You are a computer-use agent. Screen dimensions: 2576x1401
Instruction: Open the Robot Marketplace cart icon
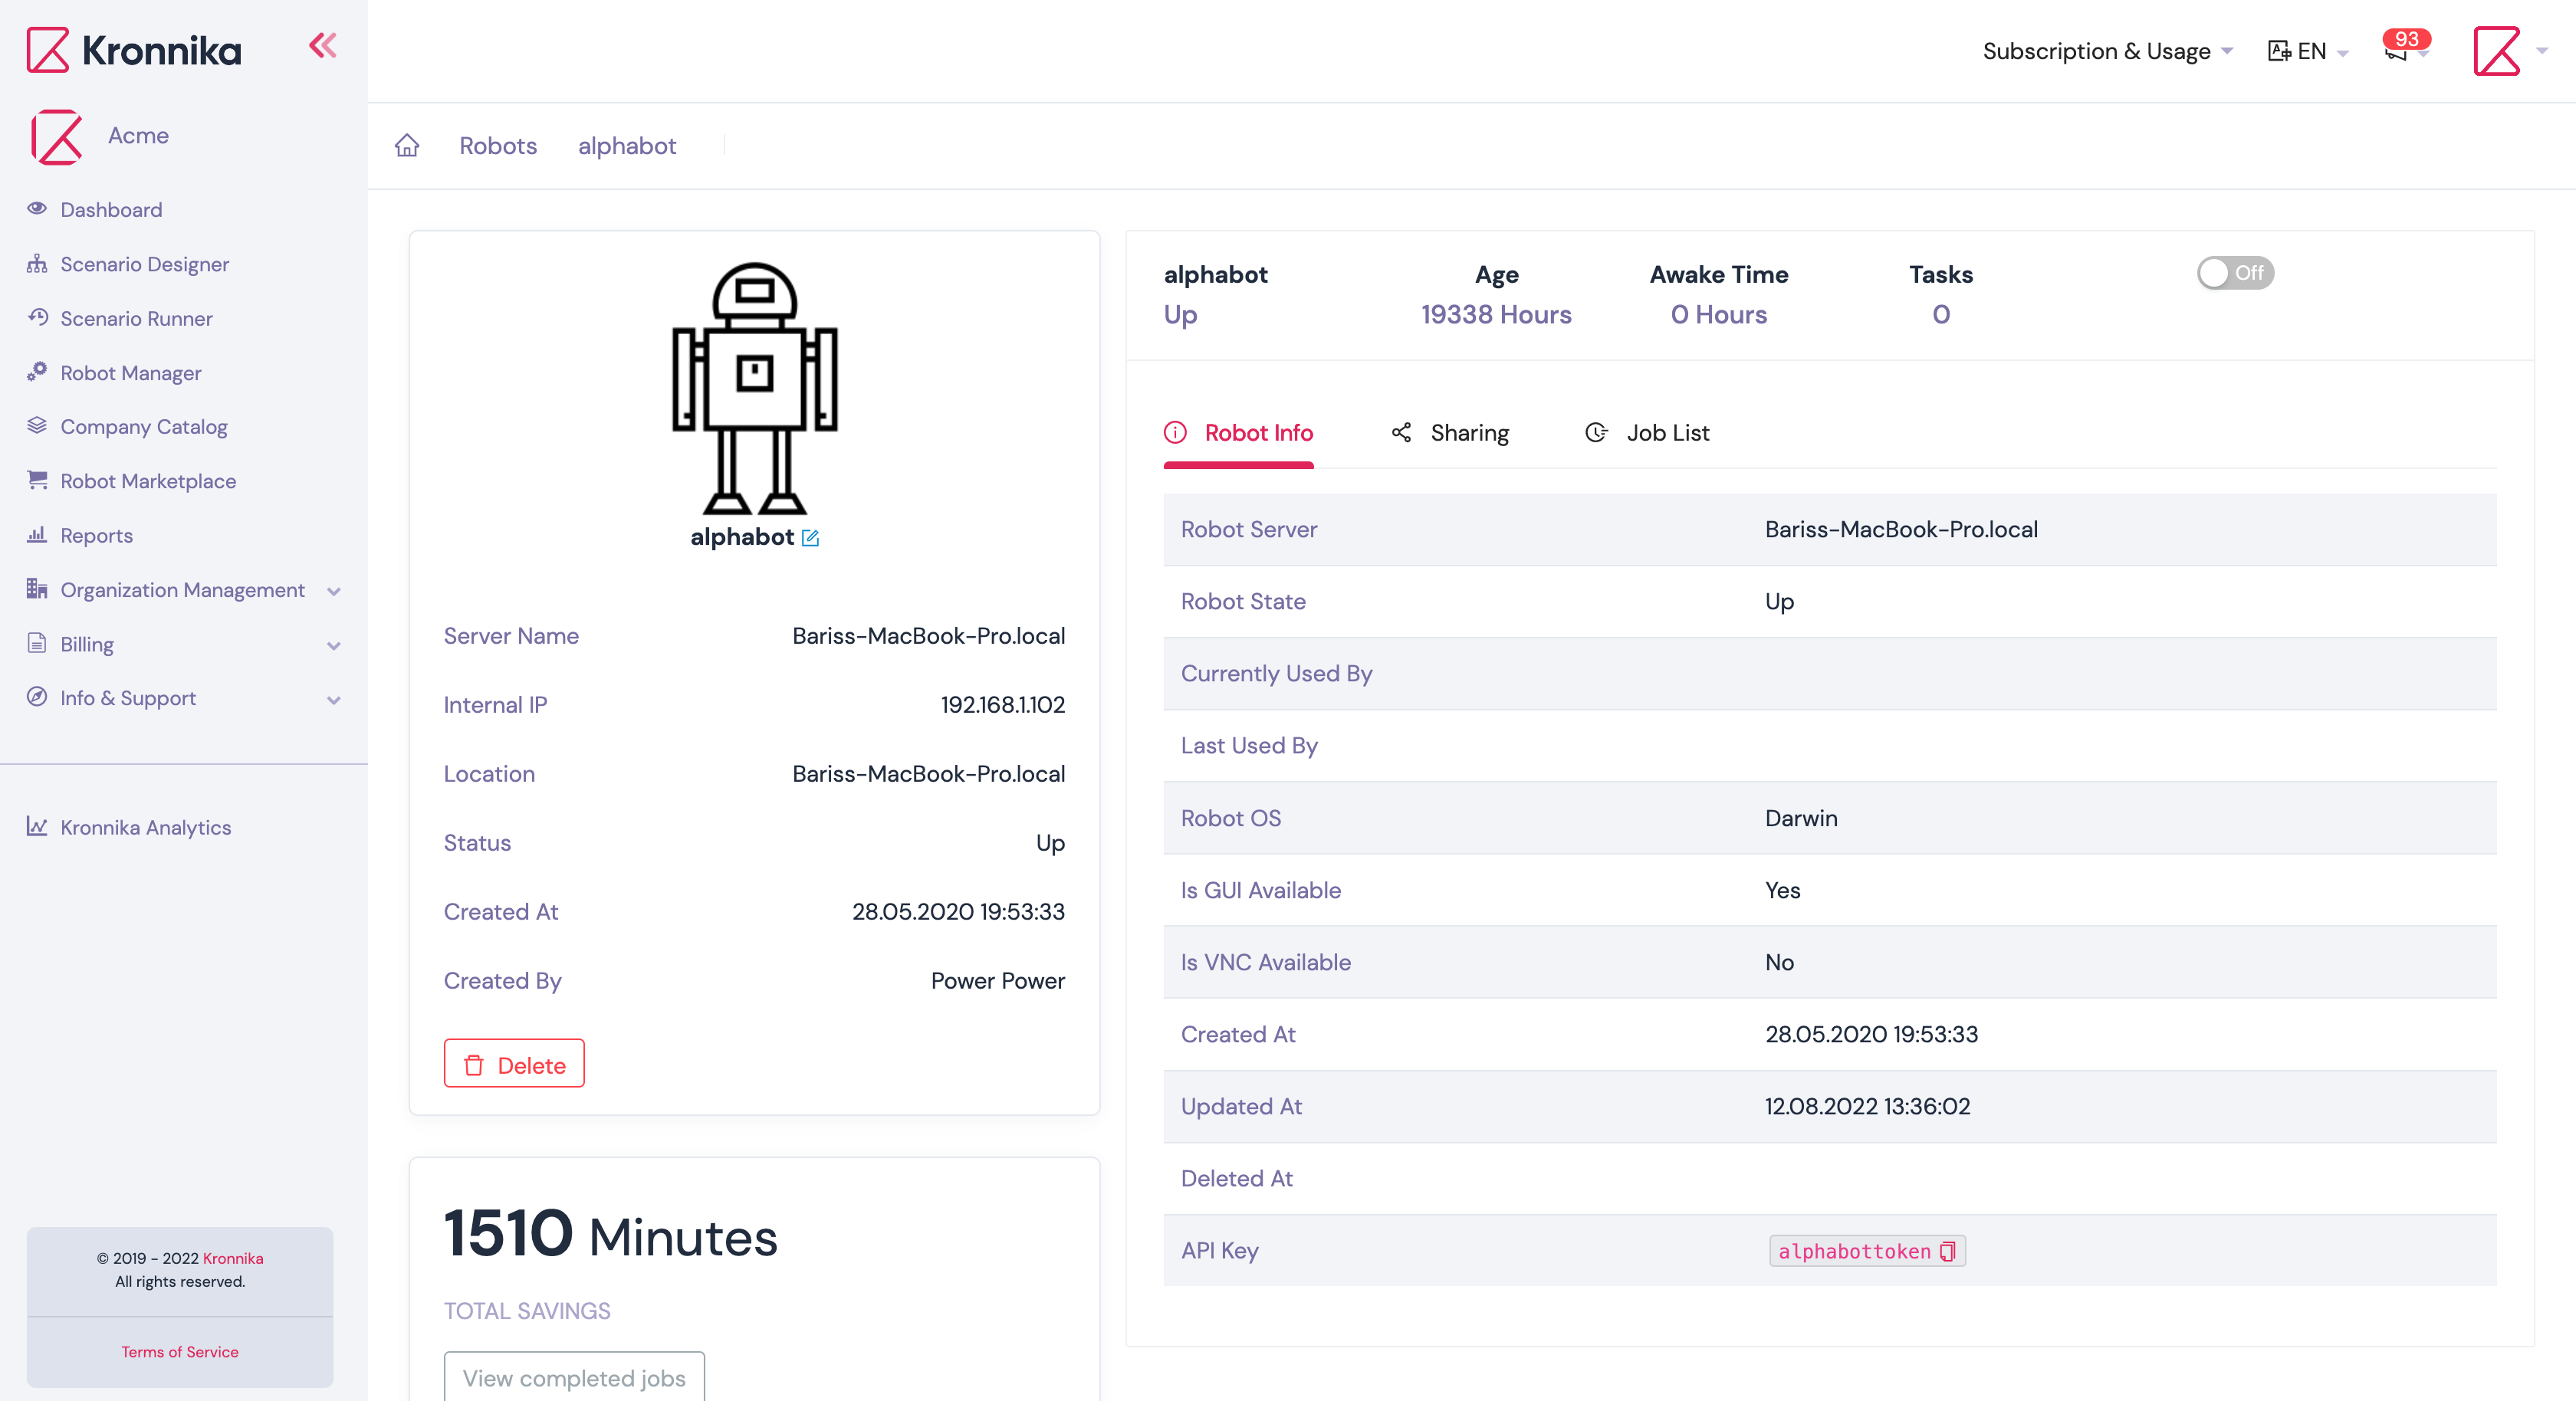tap(36, 480)
